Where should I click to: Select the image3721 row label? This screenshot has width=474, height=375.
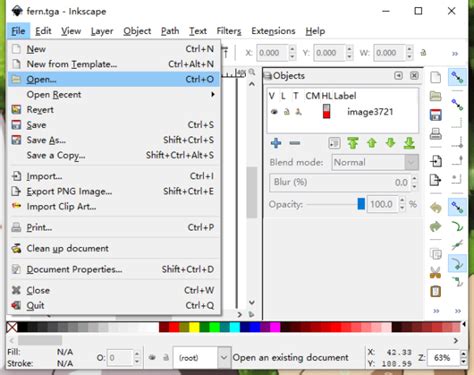pyautogui.click(x=370, y=112)
